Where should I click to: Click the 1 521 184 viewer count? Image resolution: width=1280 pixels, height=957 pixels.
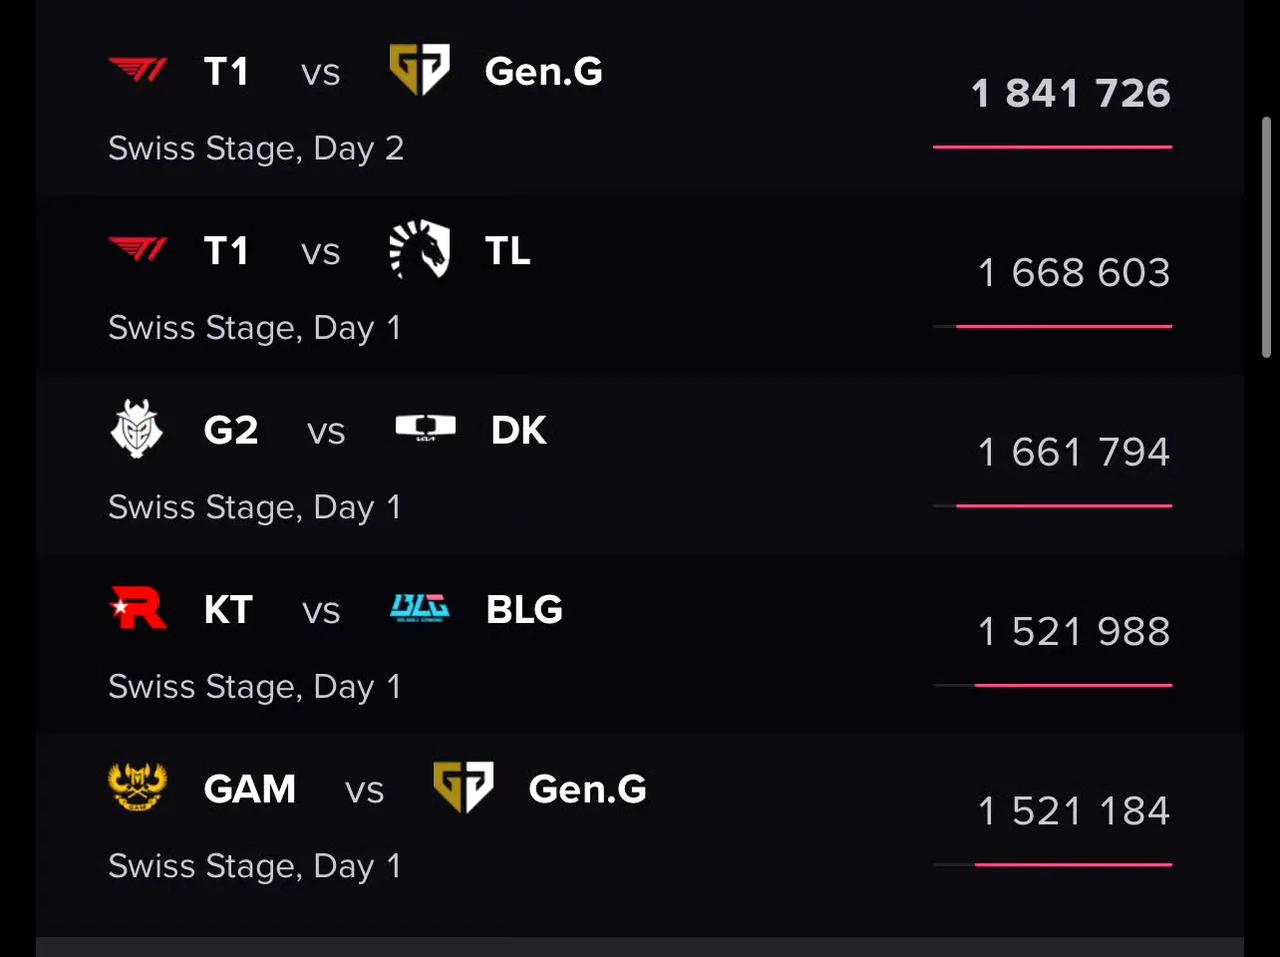tap(1074, 811)
